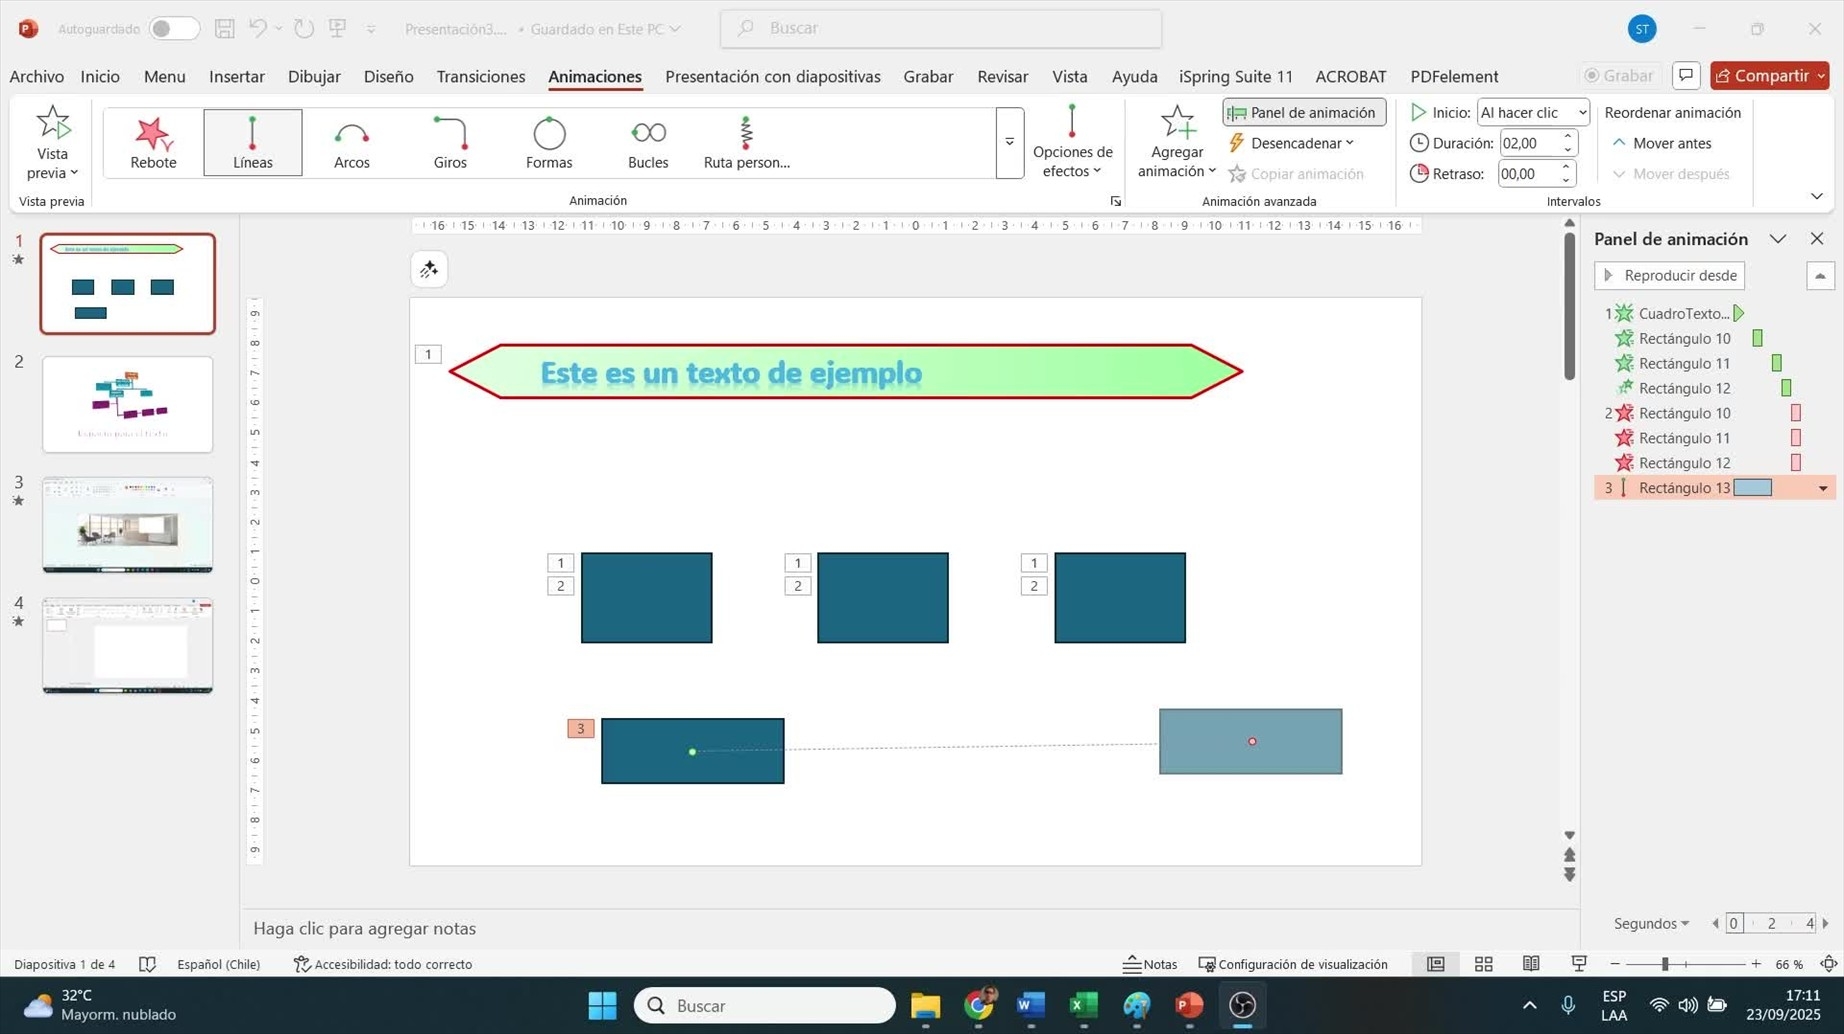Toggle the Panel de animación button
The width and height of the screenshot is (1844, 1034).
[1304, 112]
